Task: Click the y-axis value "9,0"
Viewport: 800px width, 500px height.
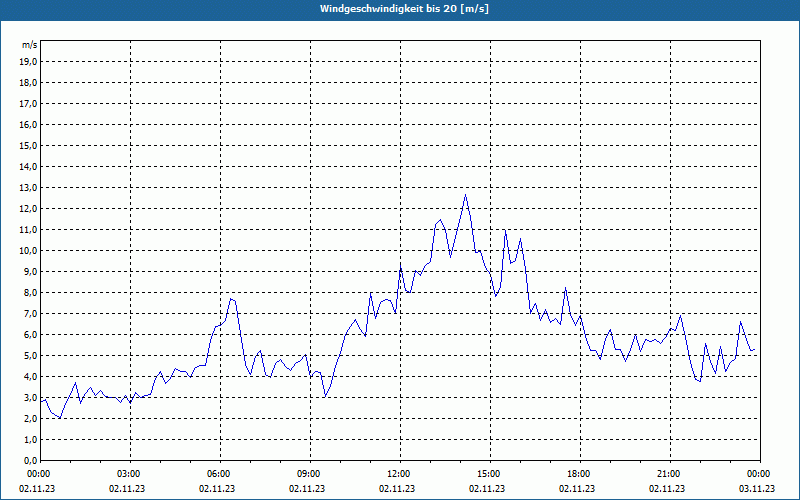Action: pos(31,271)
